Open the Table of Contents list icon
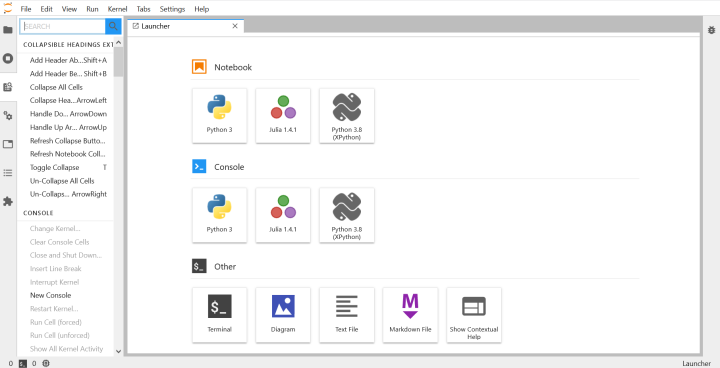The height and width of the screenshot is (368, 720). [8, 173]
